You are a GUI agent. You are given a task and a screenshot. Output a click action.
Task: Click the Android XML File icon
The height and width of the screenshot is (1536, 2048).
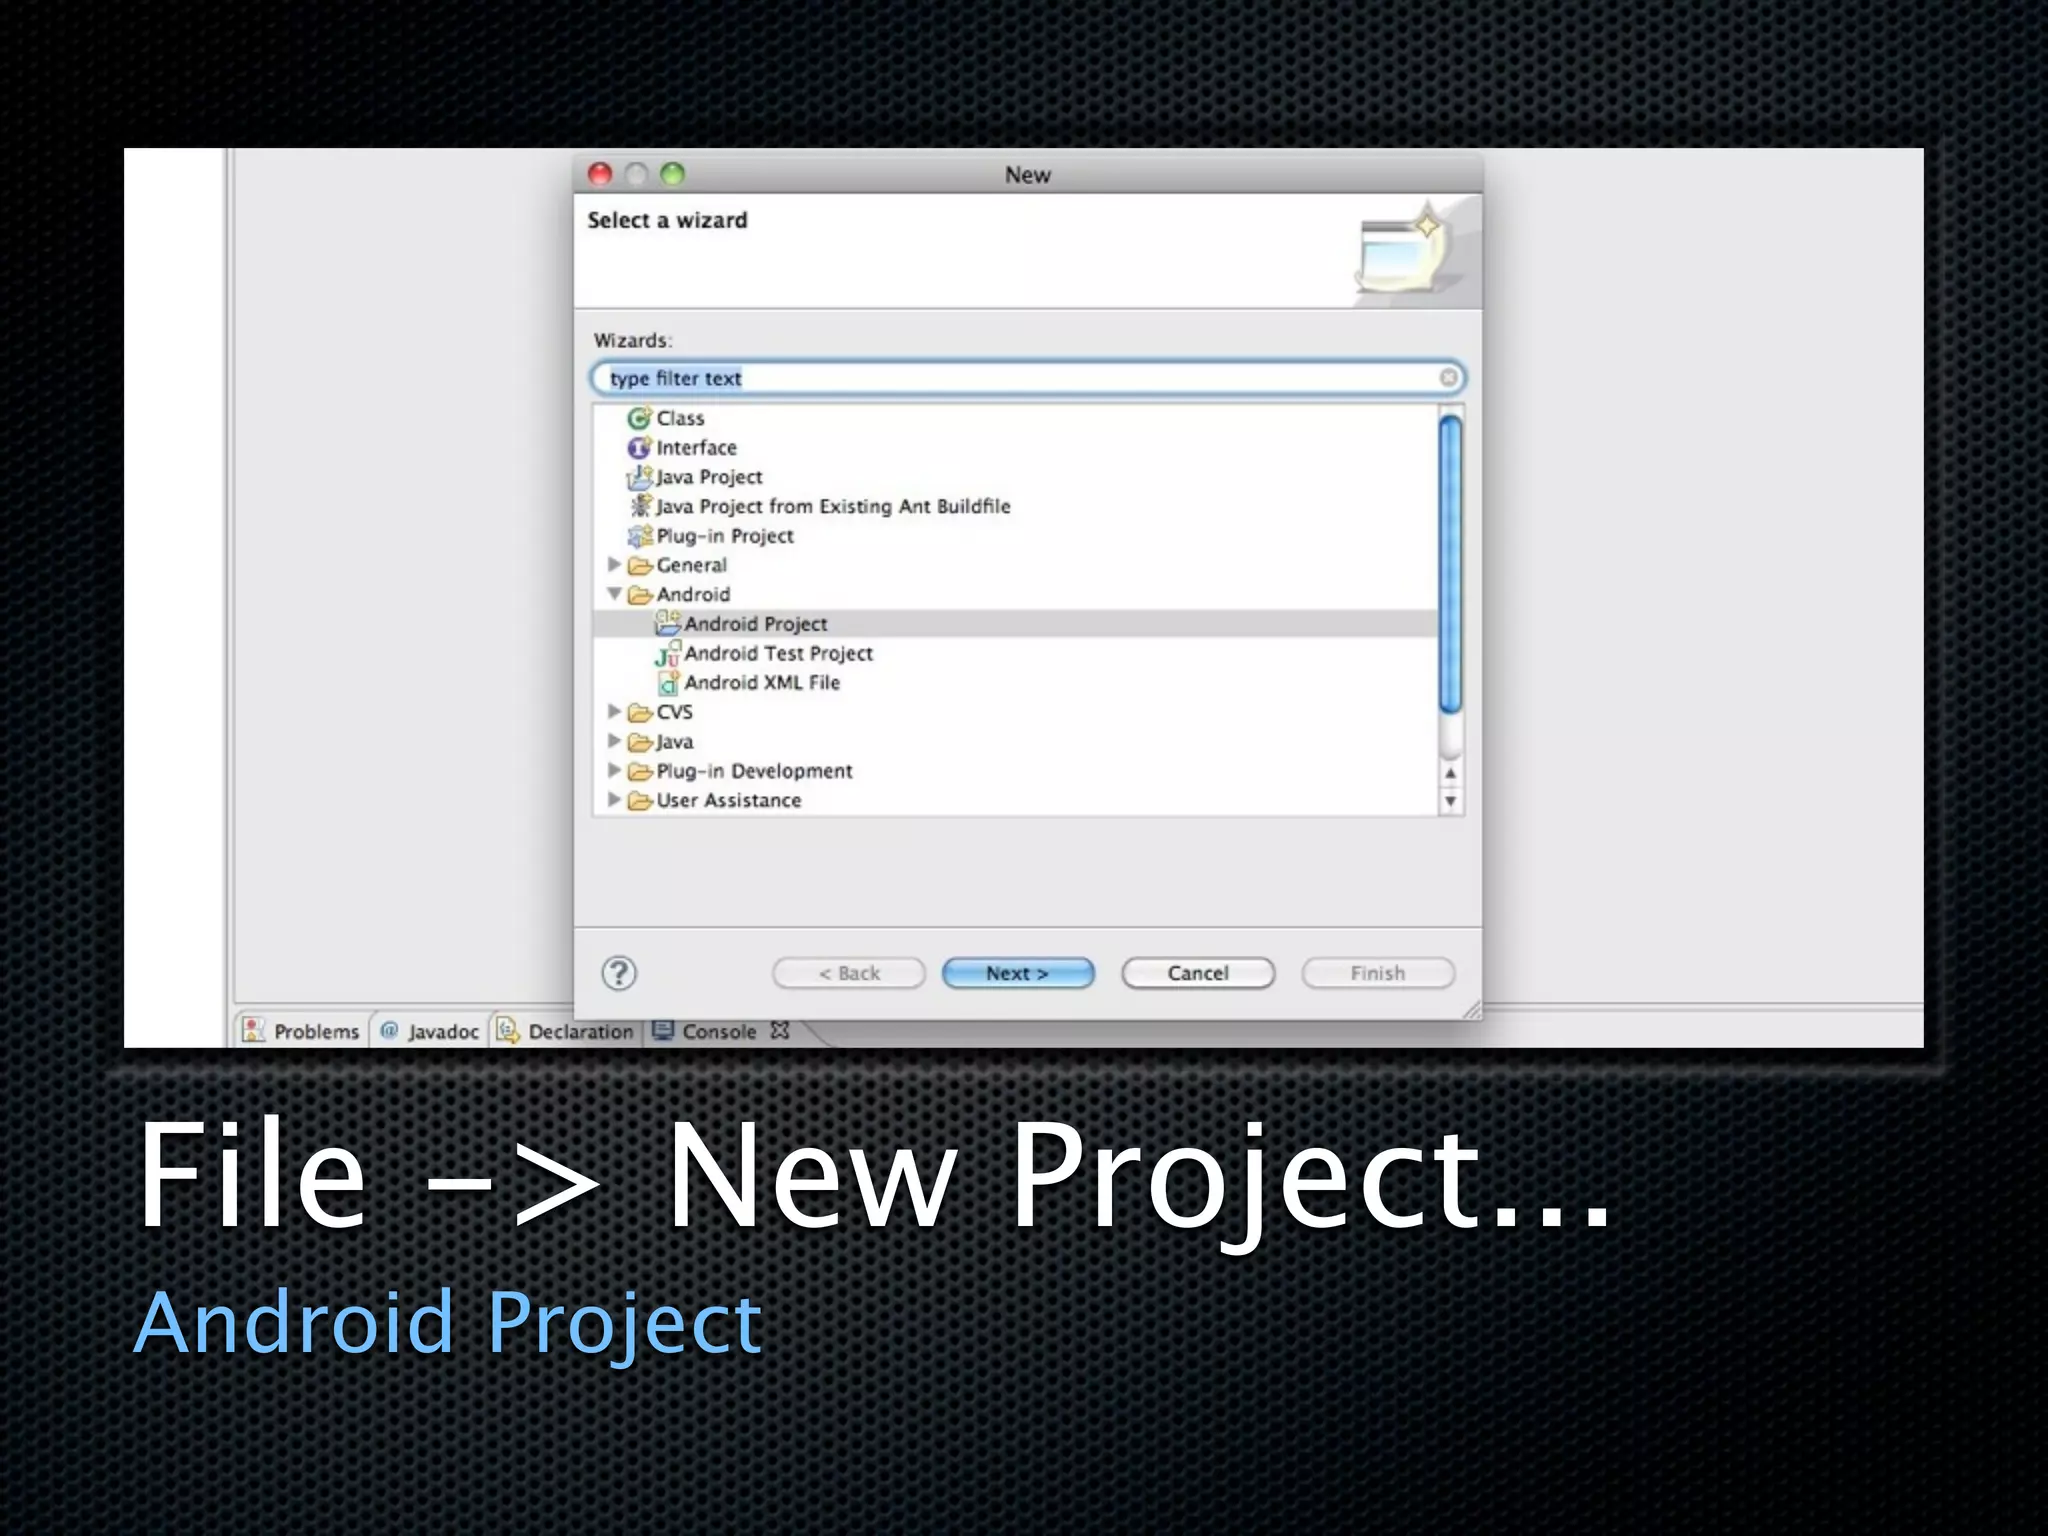(x=668, y=683)
